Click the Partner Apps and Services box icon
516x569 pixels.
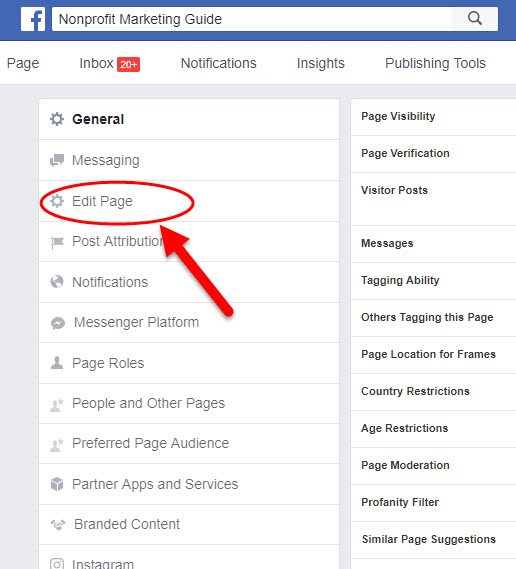(57, 484)
